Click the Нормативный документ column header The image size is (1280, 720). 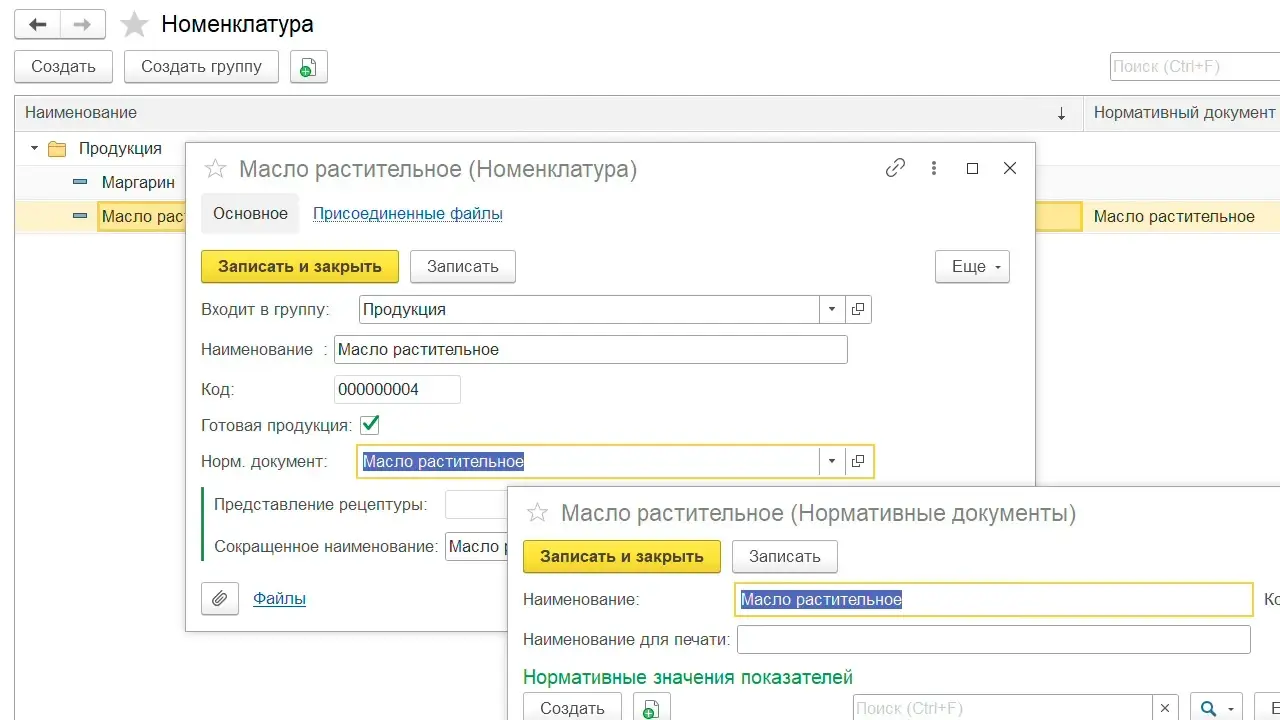point(1182,113)
